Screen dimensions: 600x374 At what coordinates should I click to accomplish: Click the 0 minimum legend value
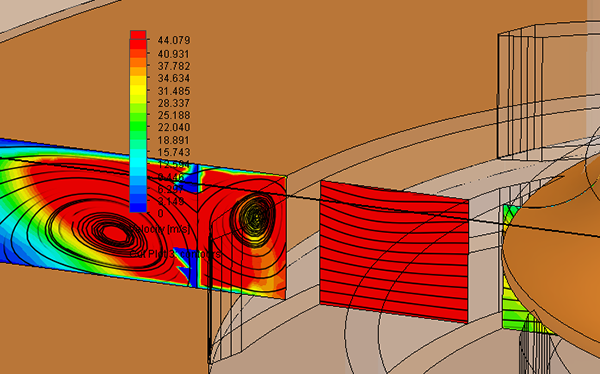(x=160, y=213)
